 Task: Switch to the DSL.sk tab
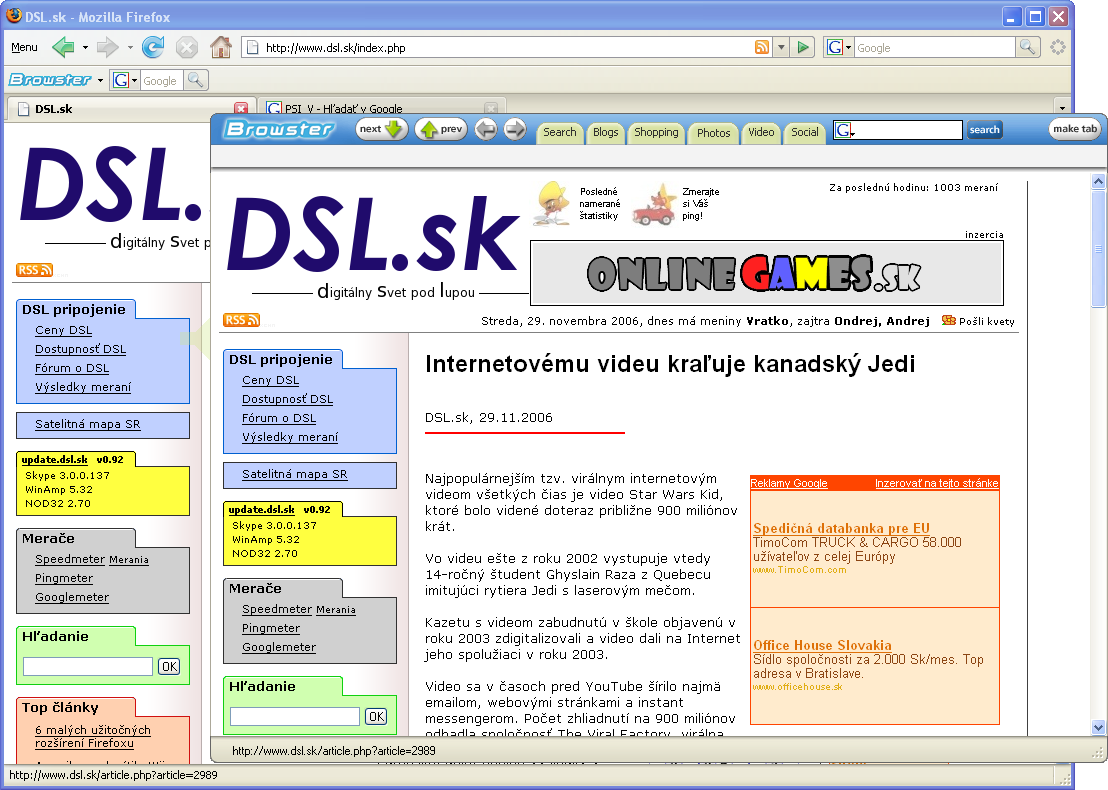pos(131,109)
